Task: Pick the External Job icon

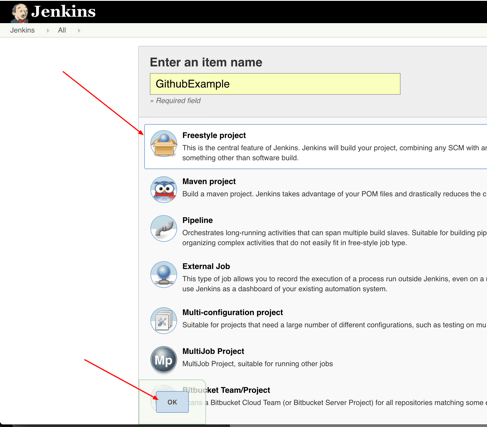Action: [x=163, y=274]
